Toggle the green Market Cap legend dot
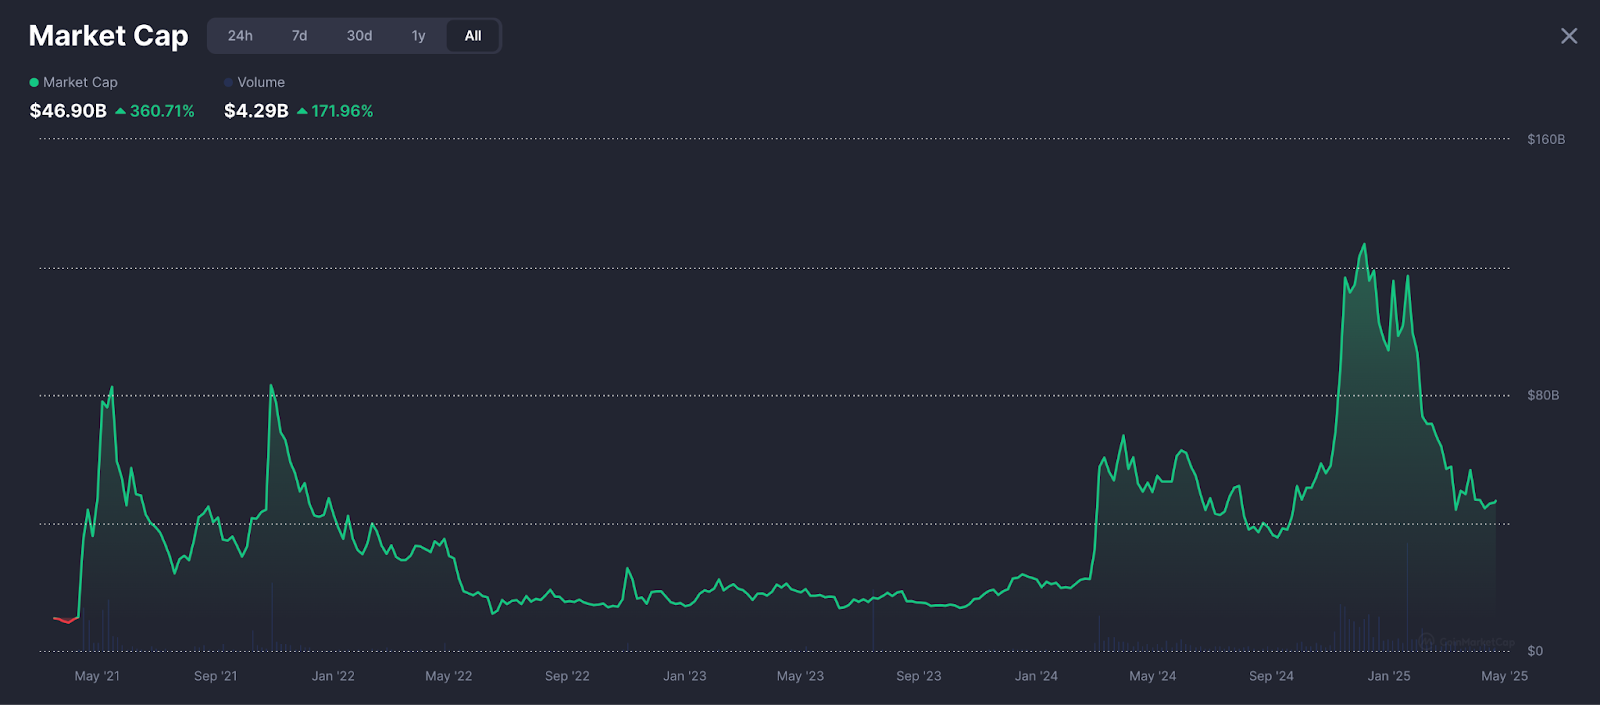Viewport: 1600px width, 705px height. click(x=34, y=83)
